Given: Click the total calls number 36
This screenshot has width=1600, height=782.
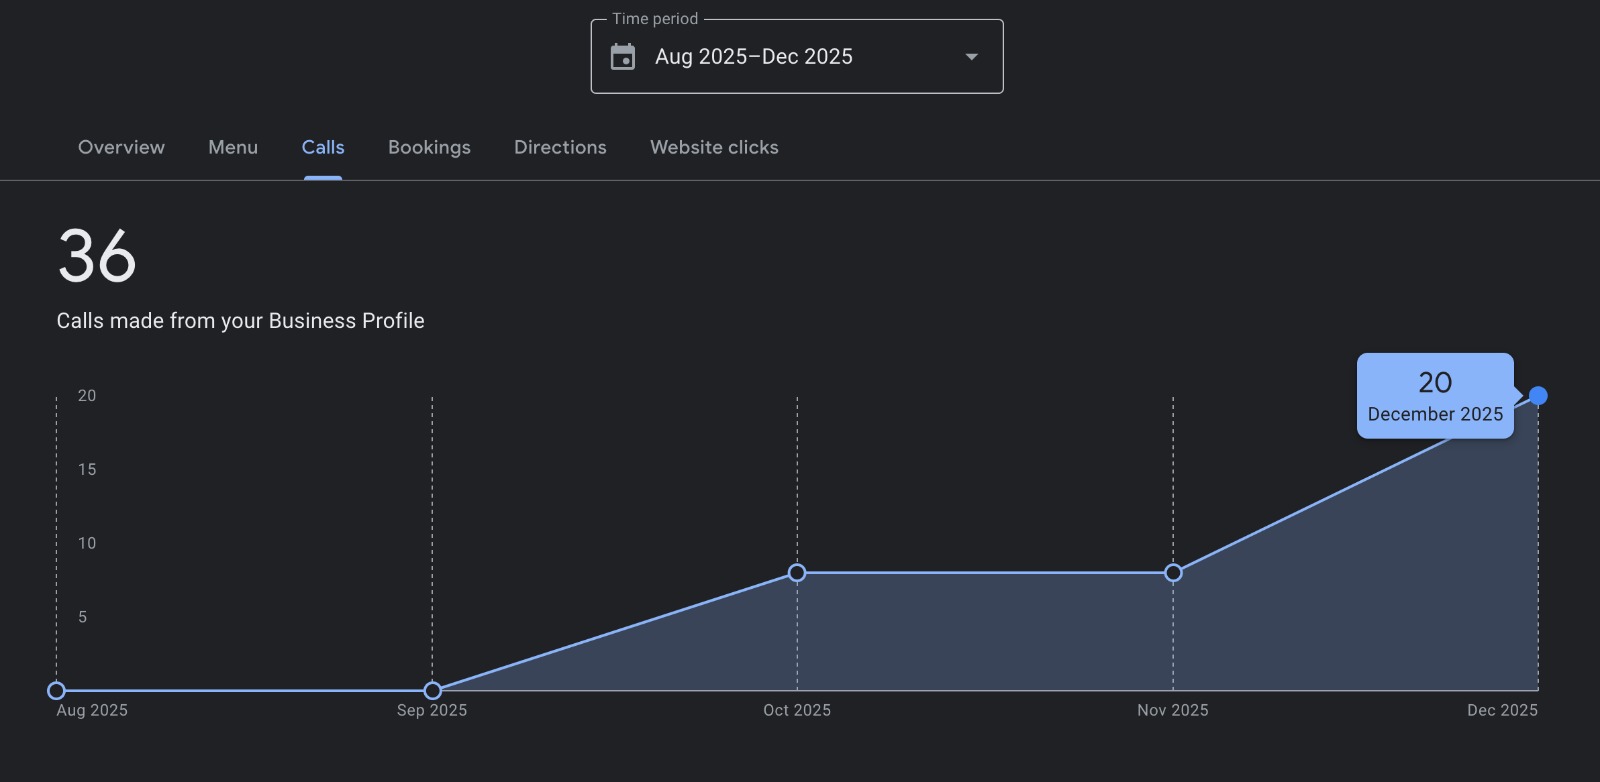Looking at the screenshot, I should click(97, 256).
